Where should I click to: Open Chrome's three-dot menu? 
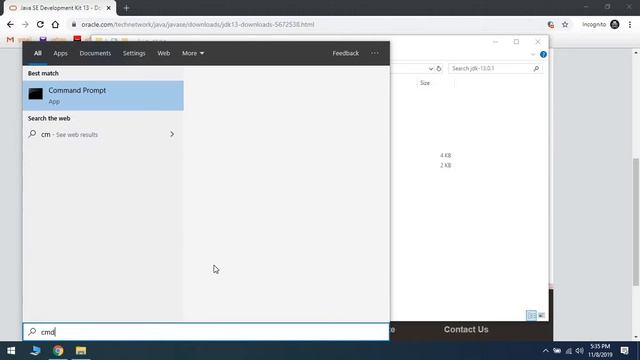point(630,24)
